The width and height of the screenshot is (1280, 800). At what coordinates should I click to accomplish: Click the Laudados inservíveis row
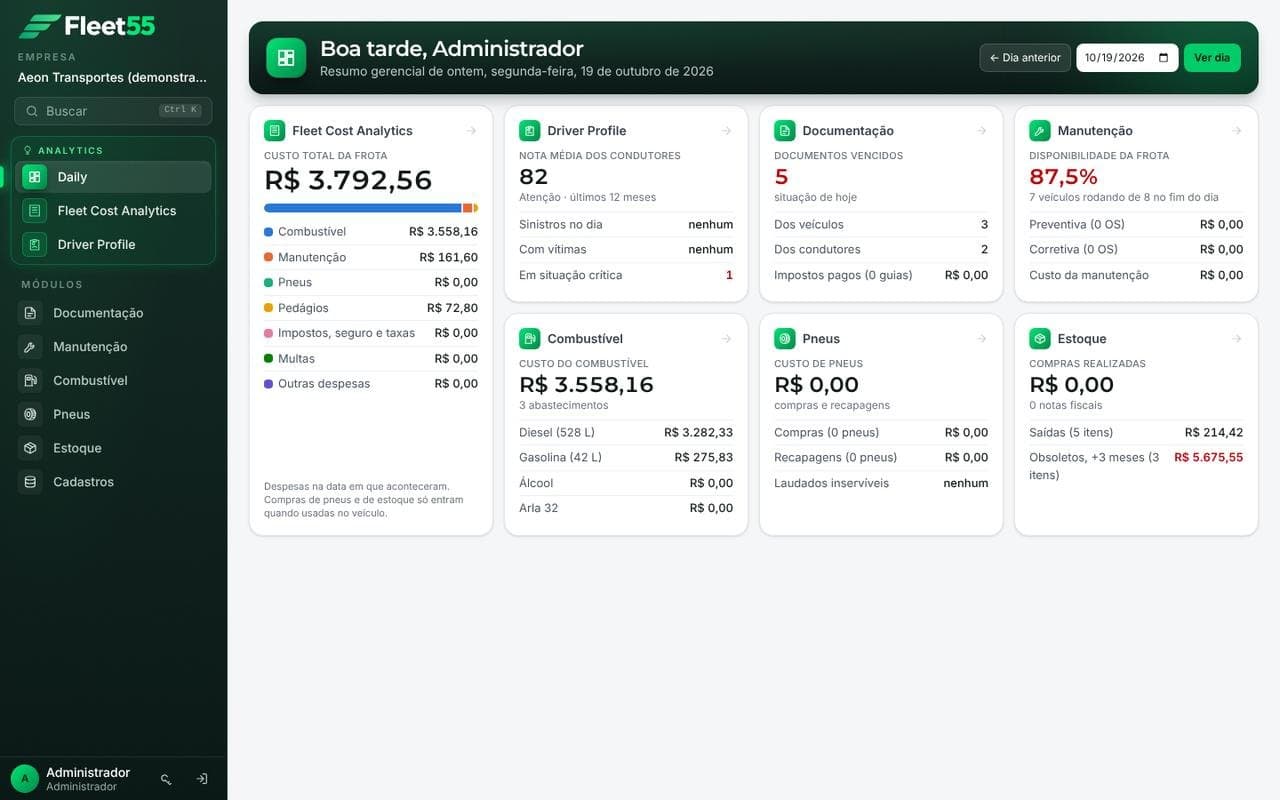tap(881, 483)
